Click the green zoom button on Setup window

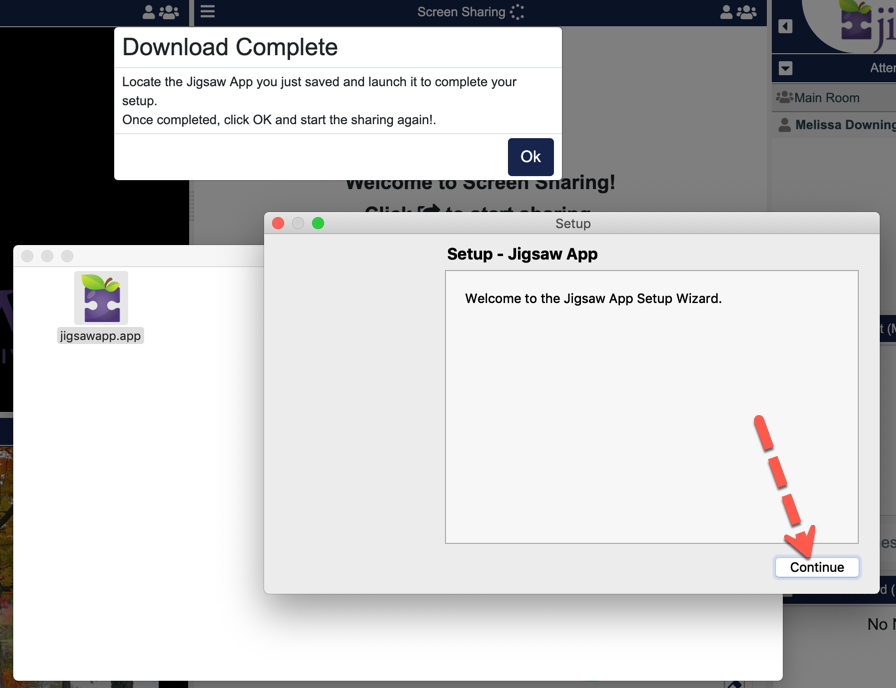(318, 223)
